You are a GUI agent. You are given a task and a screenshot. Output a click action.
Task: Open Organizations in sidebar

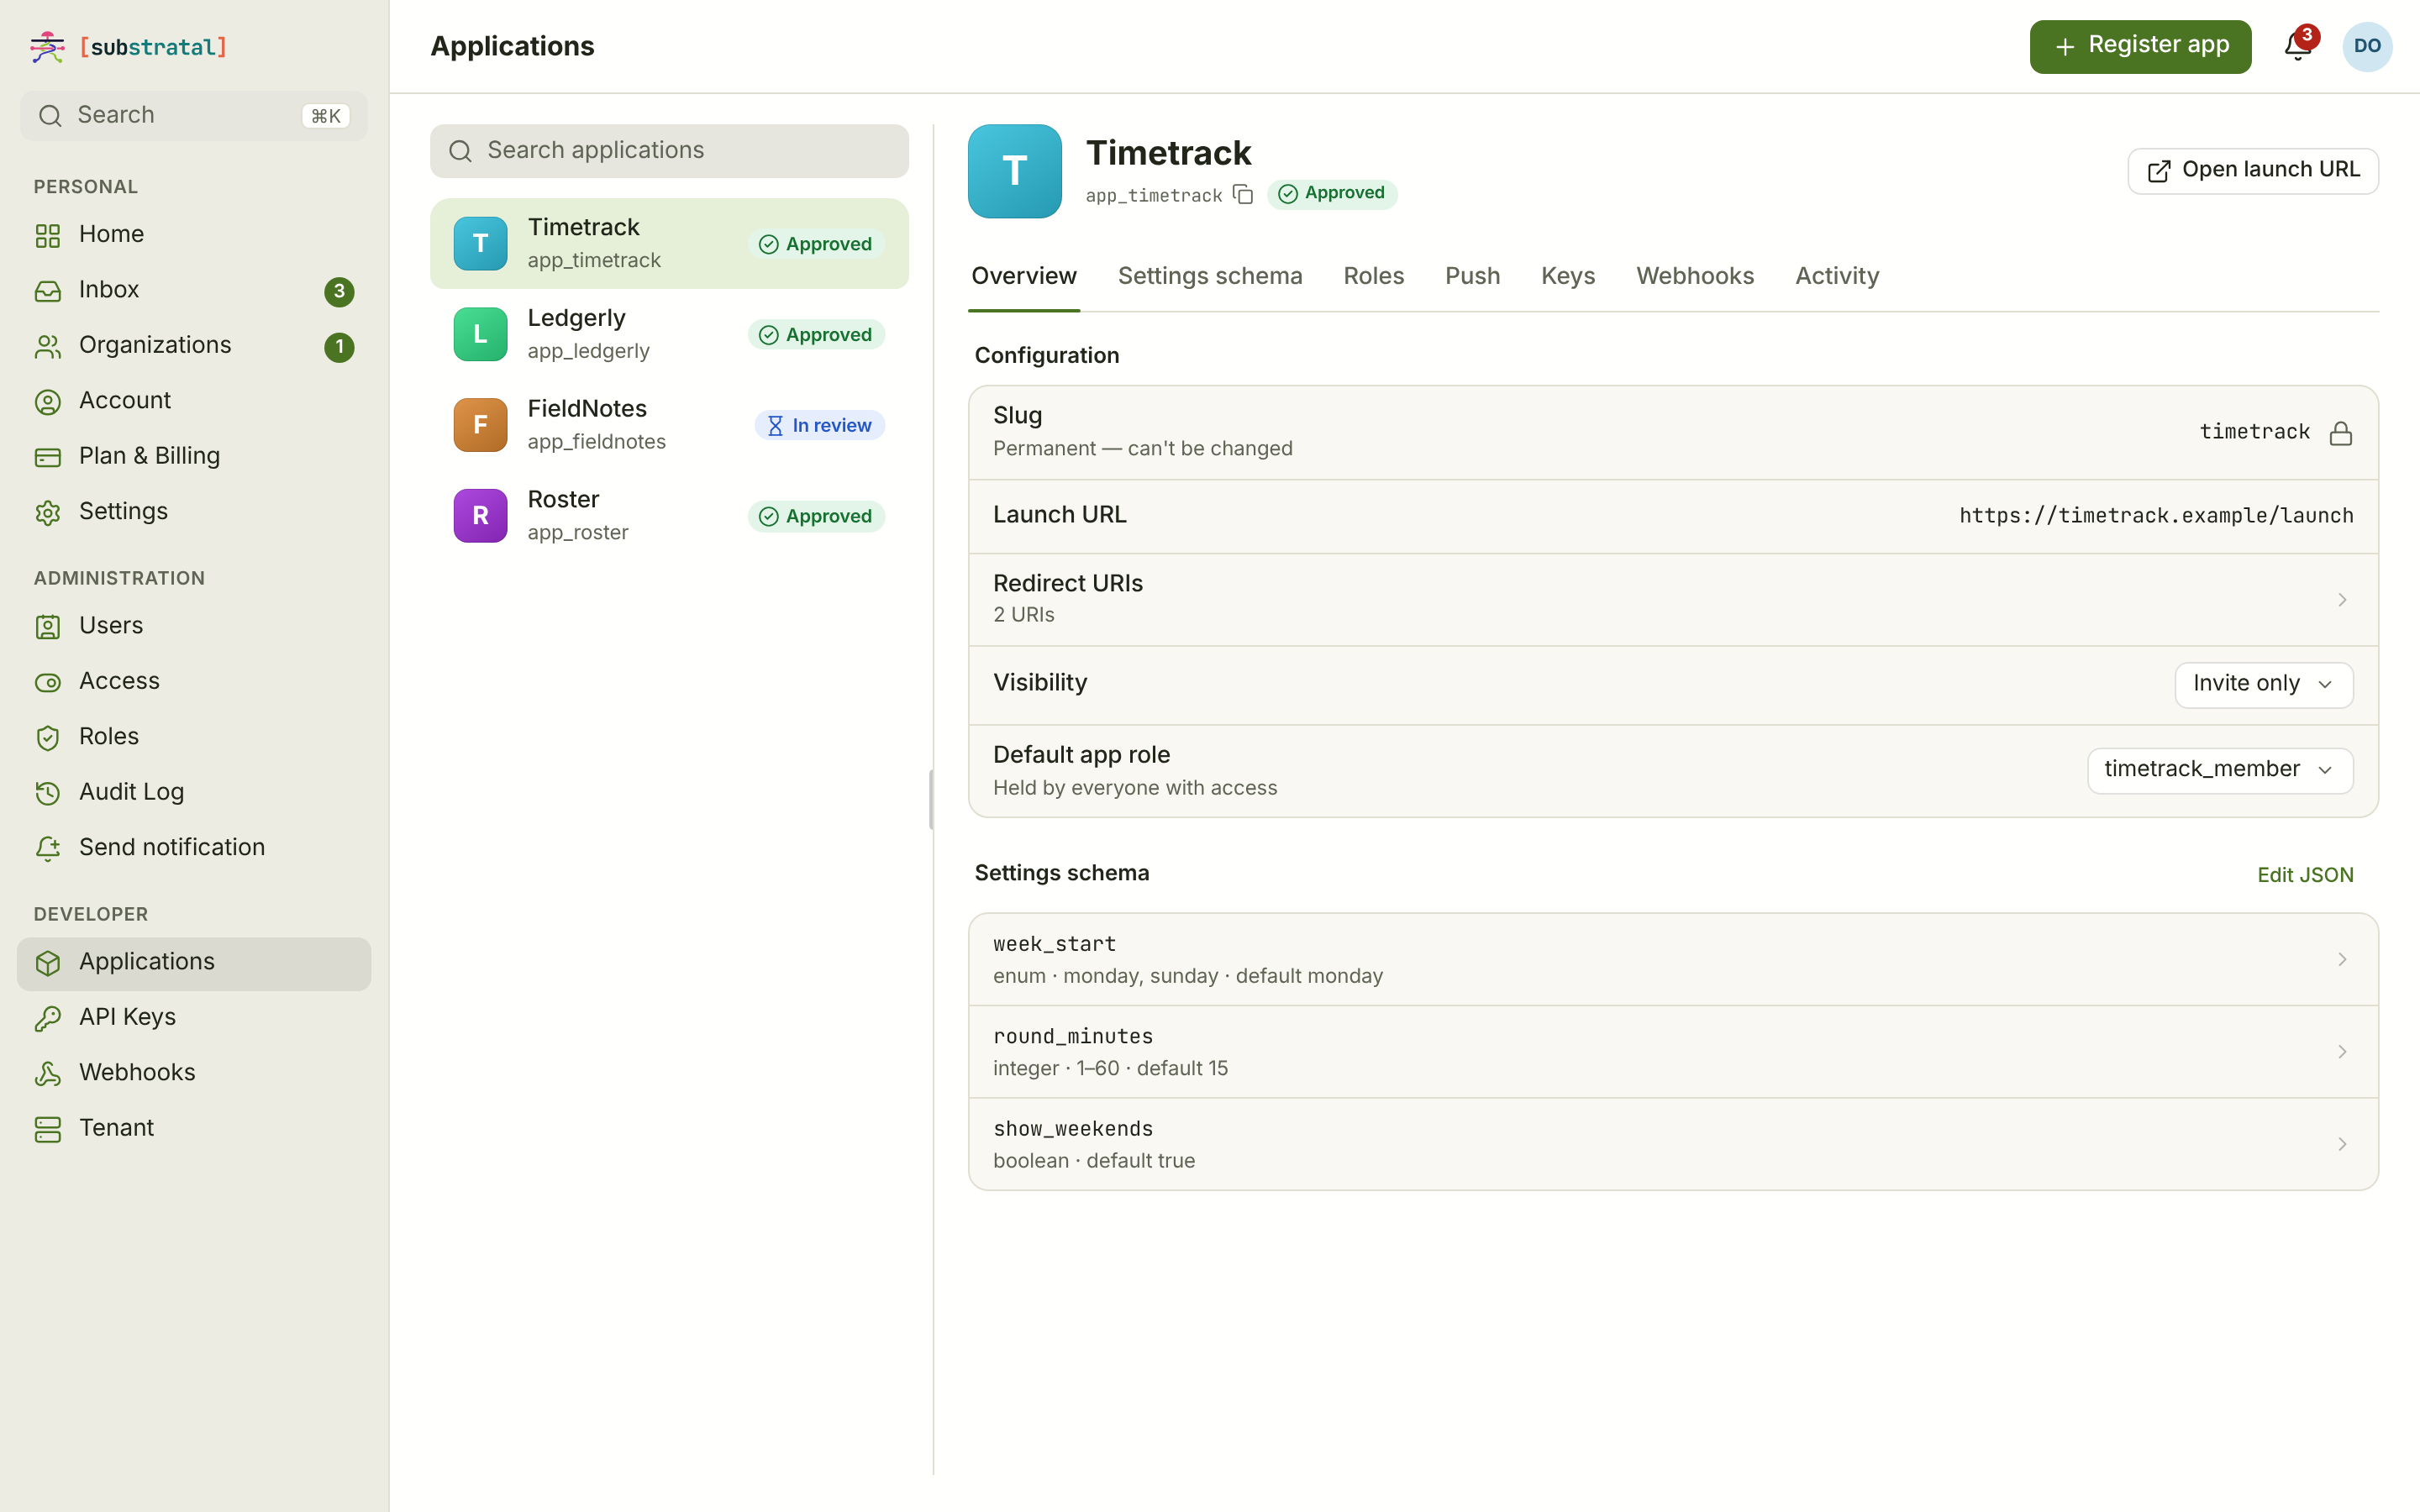pos(194,345)
